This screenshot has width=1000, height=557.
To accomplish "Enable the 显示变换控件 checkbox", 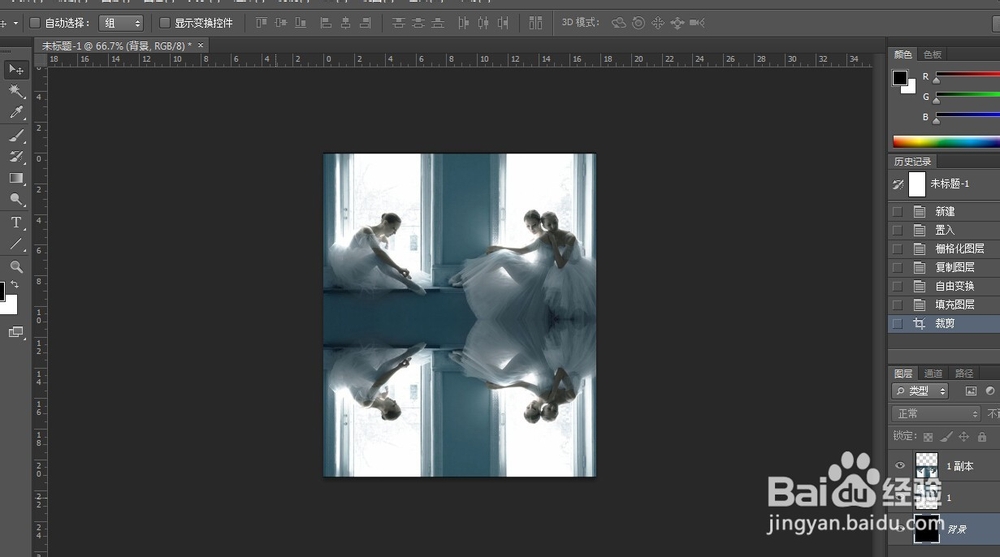I will (165, 23).
